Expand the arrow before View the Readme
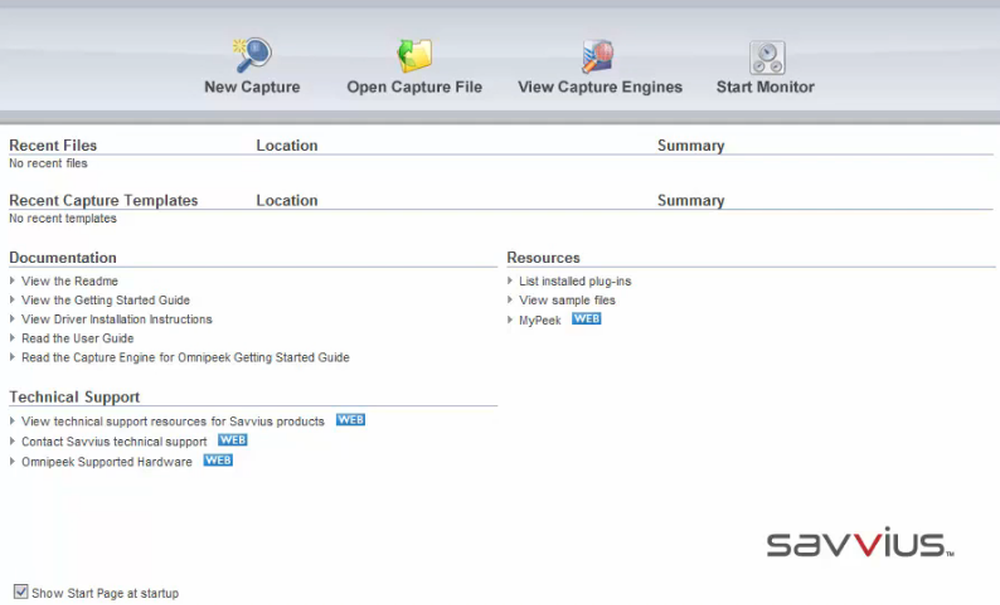 coord(13,281)
